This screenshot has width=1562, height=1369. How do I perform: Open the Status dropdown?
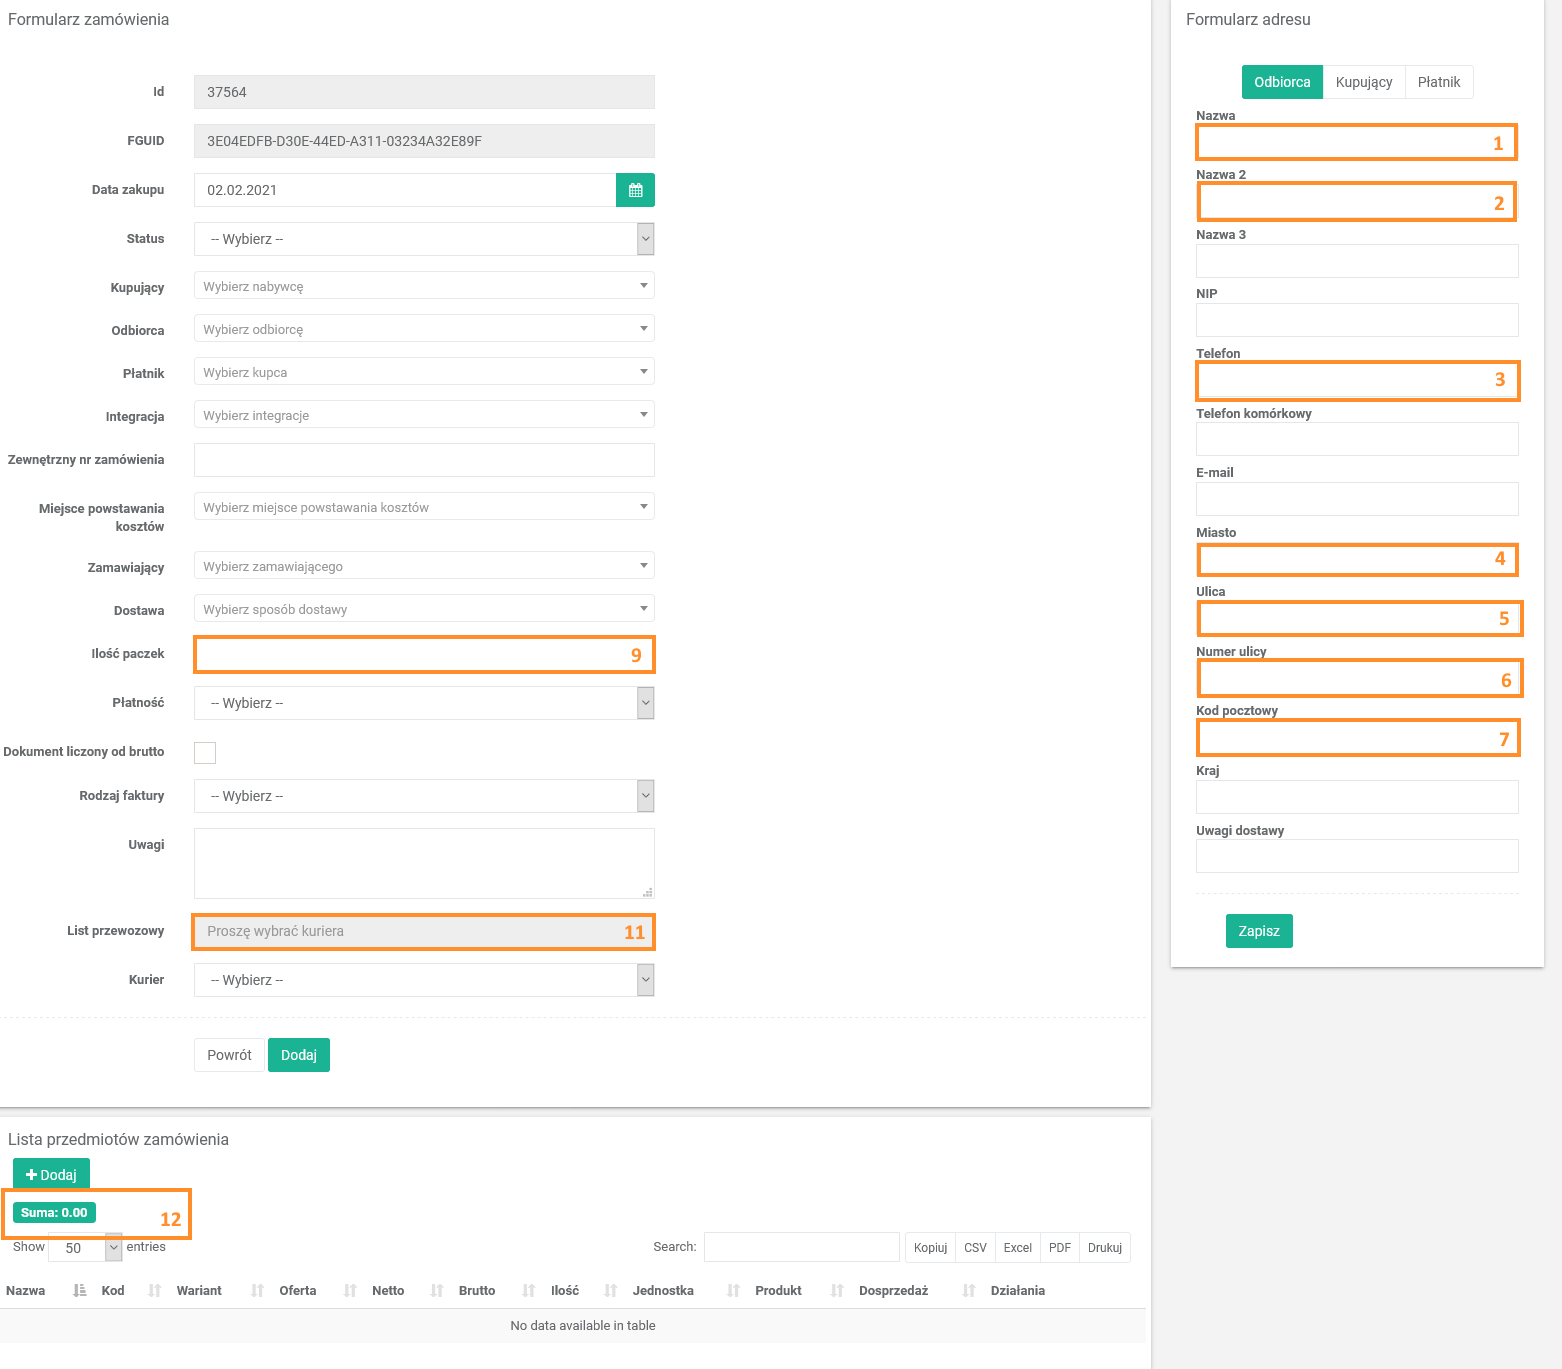pyautogui.click(x=424, y=239)
